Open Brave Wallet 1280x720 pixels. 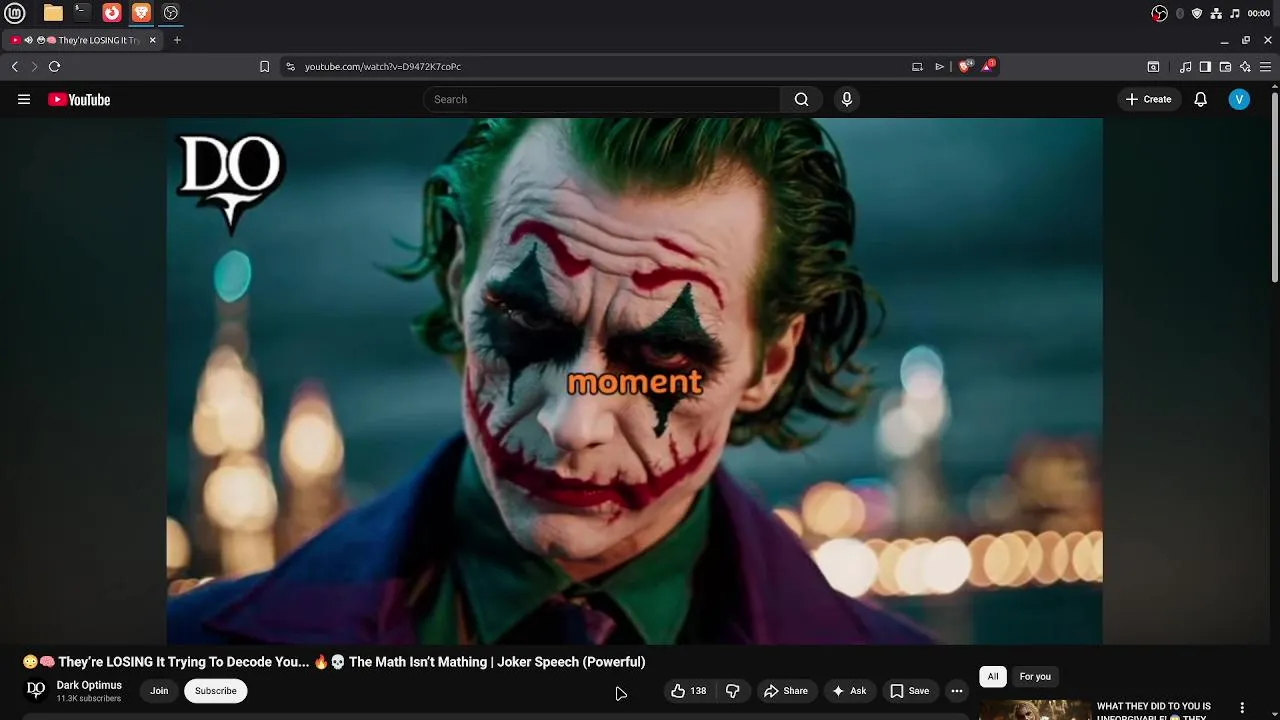1225,67
